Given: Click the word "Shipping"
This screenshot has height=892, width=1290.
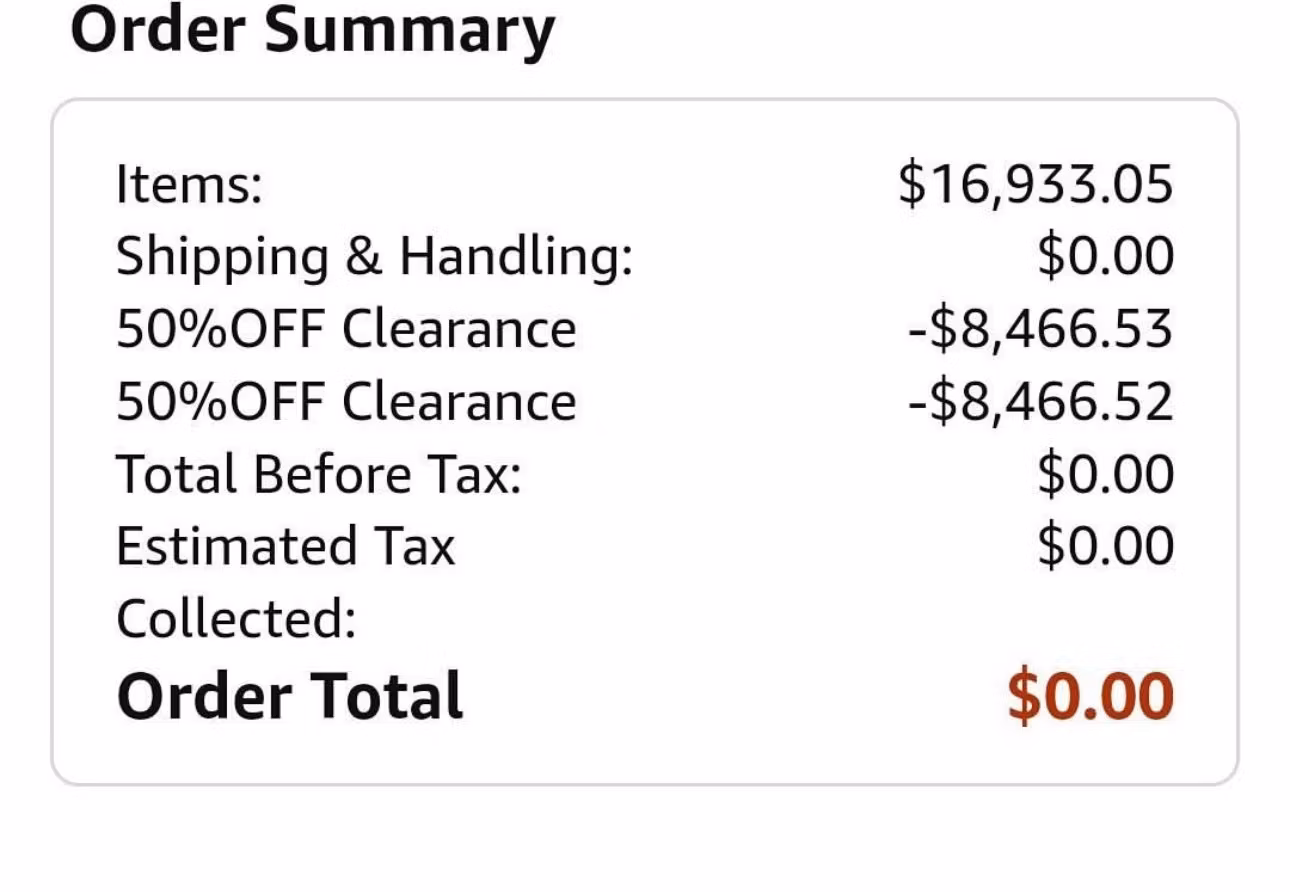Looking at the screenshot, I should [x=222, y=257].
